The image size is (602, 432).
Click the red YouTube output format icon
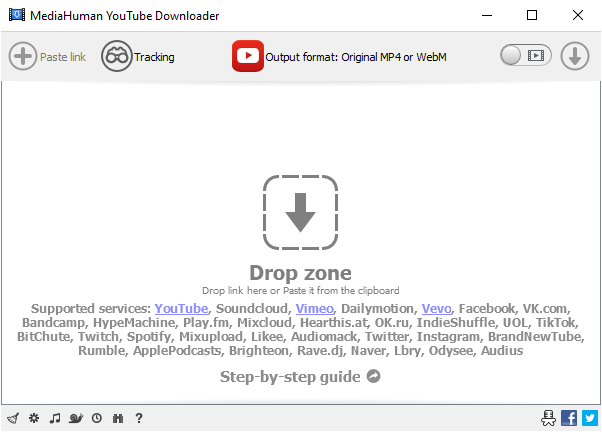[248, 57]
